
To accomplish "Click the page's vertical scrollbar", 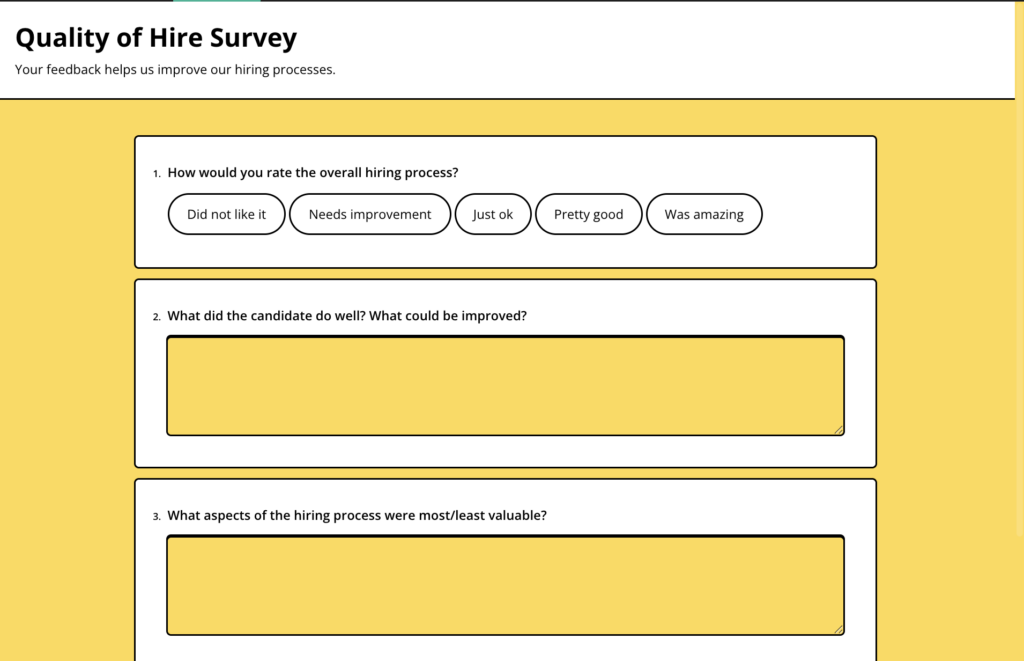I will pyautogui.click(x=1019, y=300).
